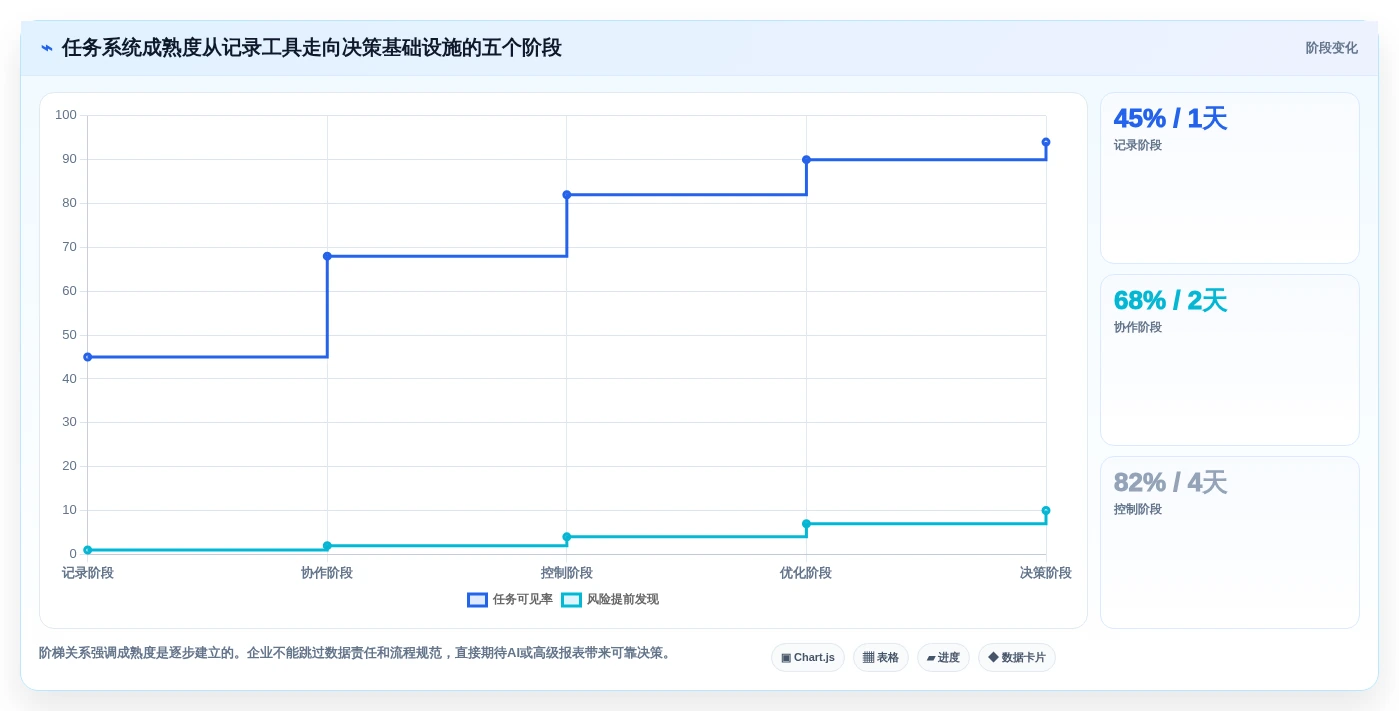This screenshot has height=711, width=1399.
Task: Click the 风险提前发现 data point at 记录阶段
Action: [88, 550]
